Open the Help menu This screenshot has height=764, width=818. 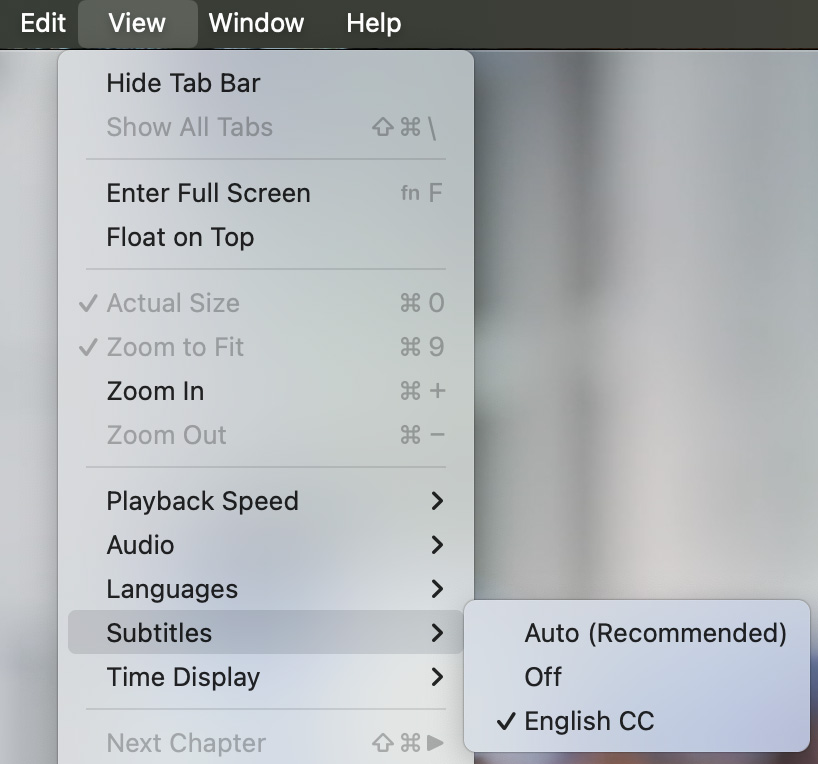pyautogui.click(x=373, y=23)
